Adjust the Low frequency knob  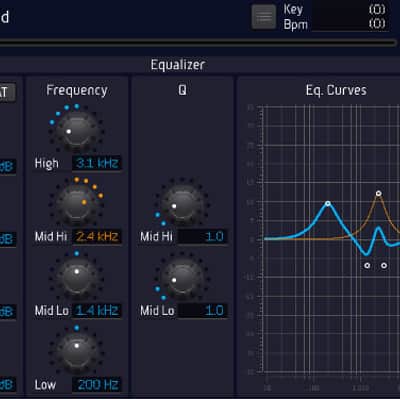click(x=76, y=352)
